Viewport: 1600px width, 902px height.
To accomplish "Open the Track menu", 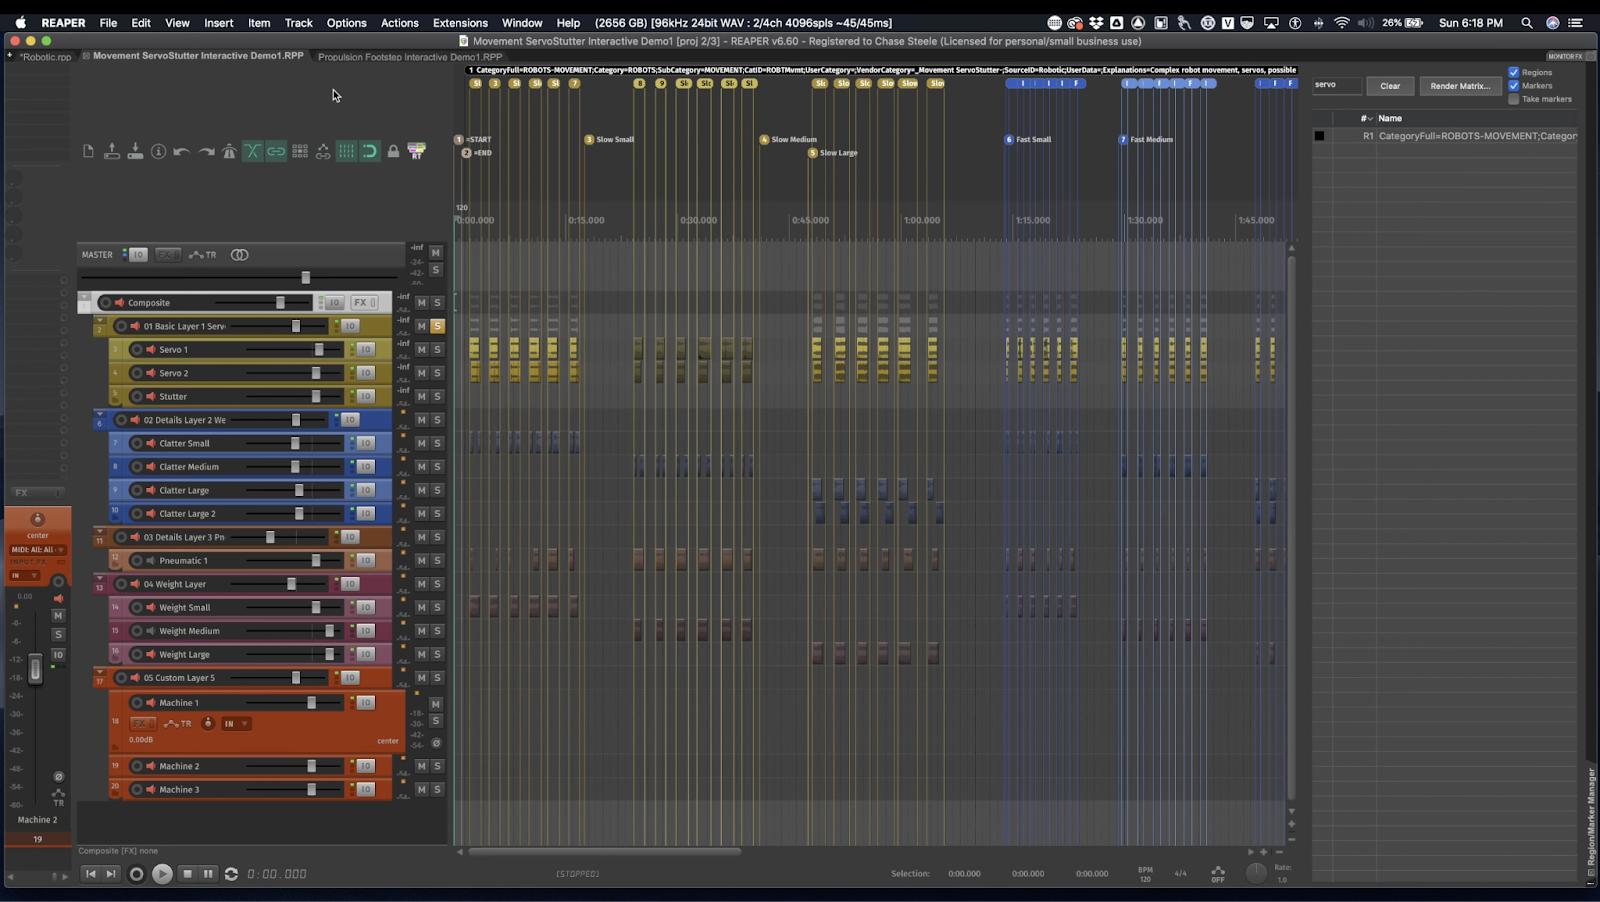I will point(298,22).
